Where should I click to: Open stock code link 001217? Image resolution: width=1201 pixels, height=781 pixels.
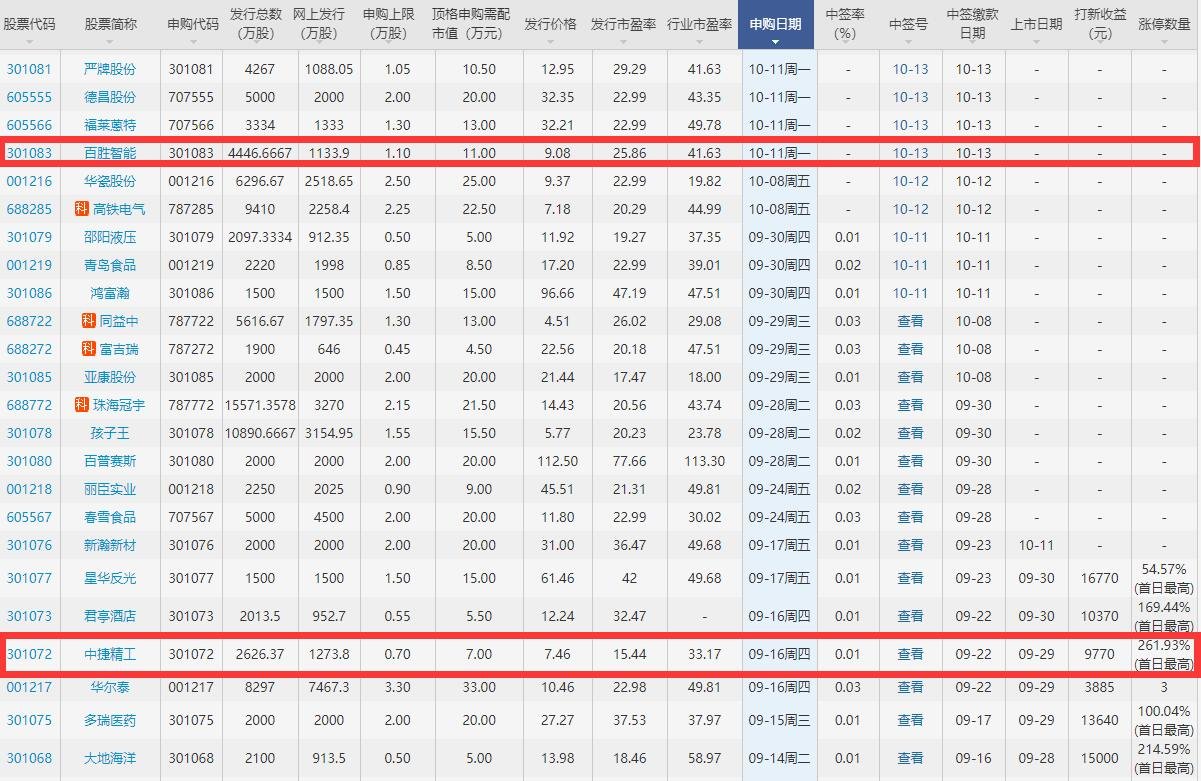coord(30,687)
